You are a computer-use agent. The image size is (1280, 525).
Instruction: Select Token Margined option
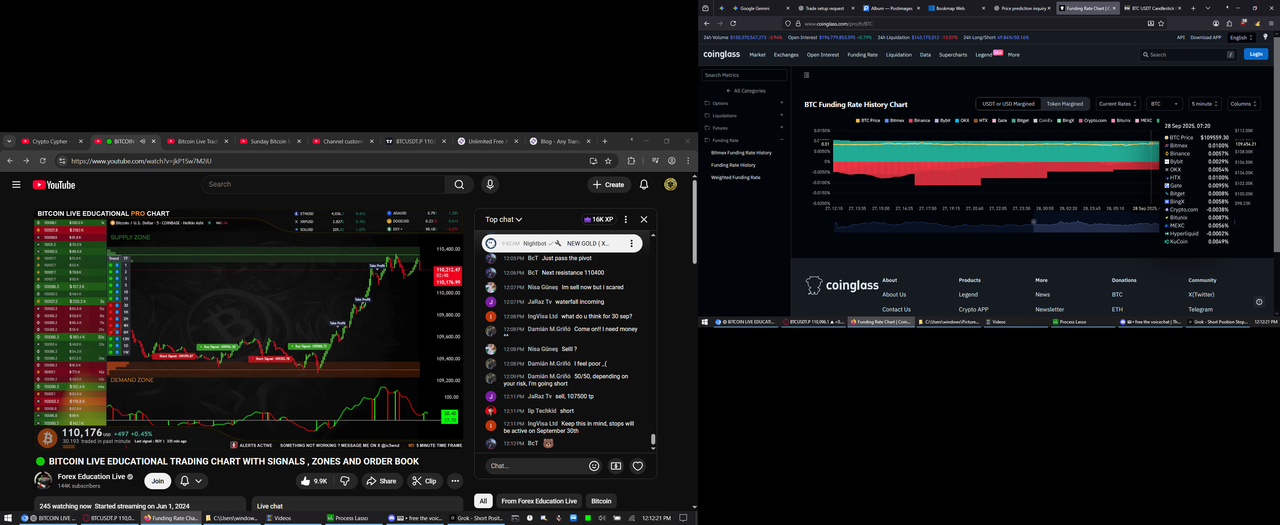(1064, 103)
